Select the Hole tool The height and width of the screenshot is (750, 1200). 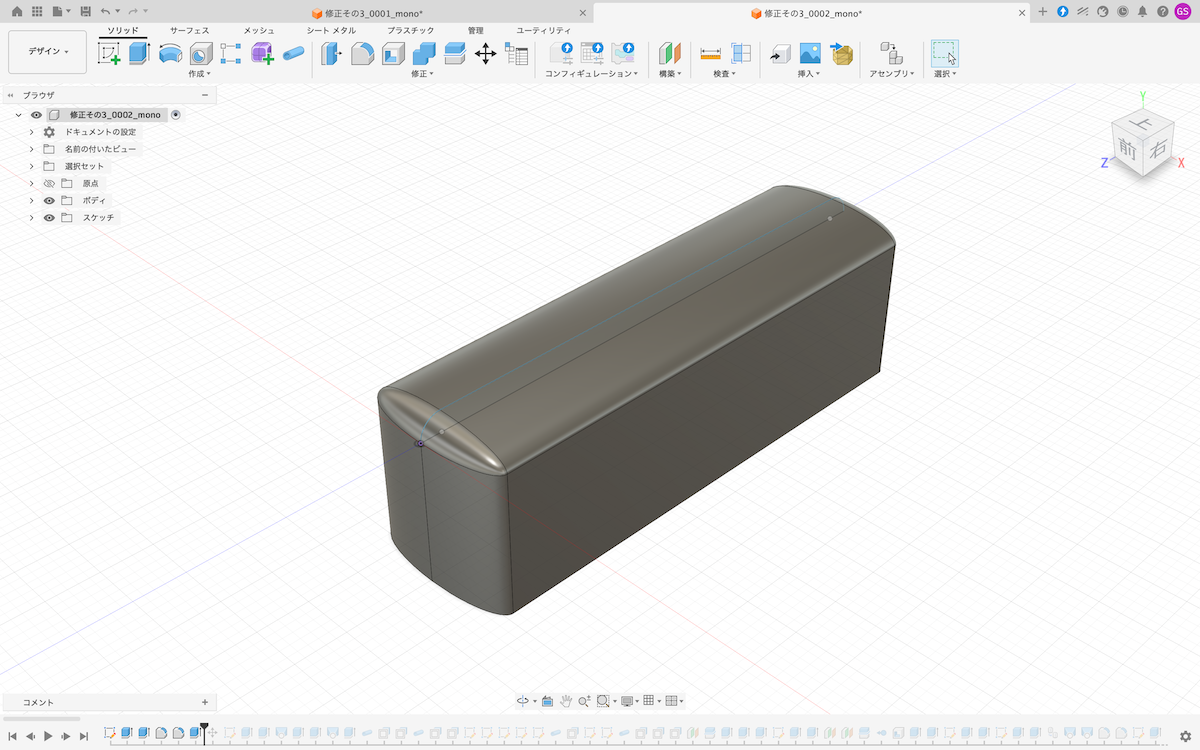coord(201,54)
